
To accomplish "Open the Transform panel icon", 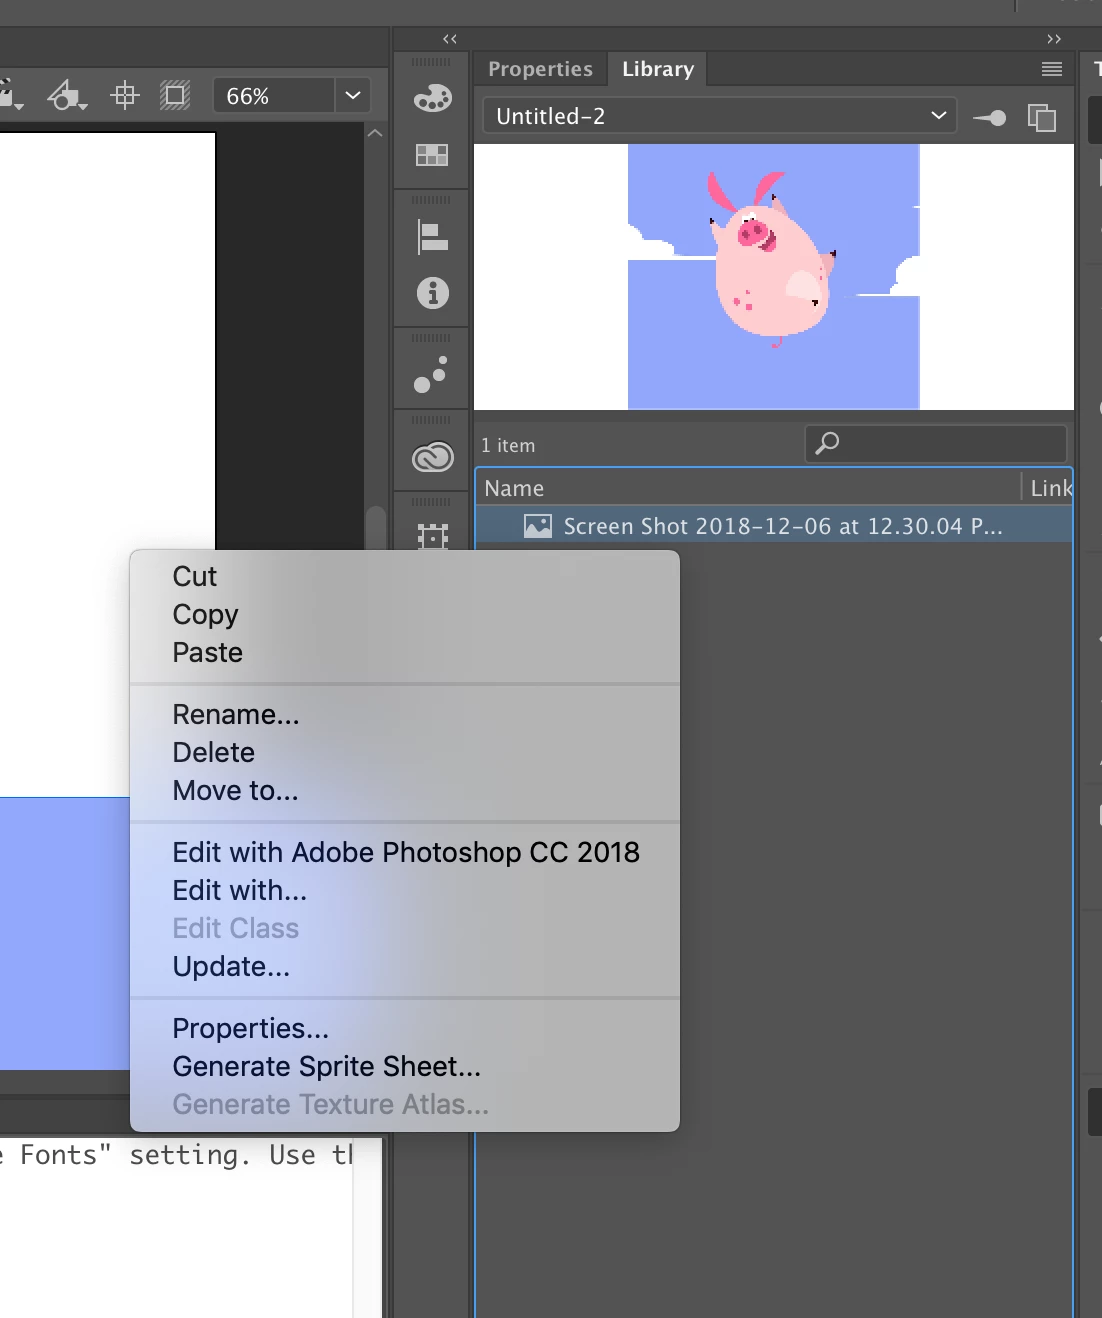I will pyautogui.click(x=432, y=536).
